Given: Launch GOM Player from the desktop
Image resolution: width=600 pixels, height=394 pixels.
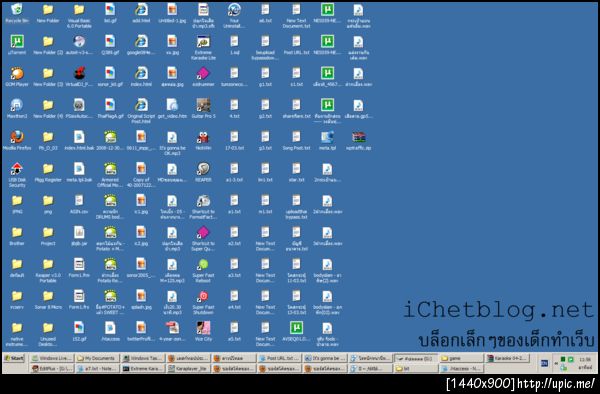Looking at the screenshot, I should pyautogui.click(x=17, y=77).
